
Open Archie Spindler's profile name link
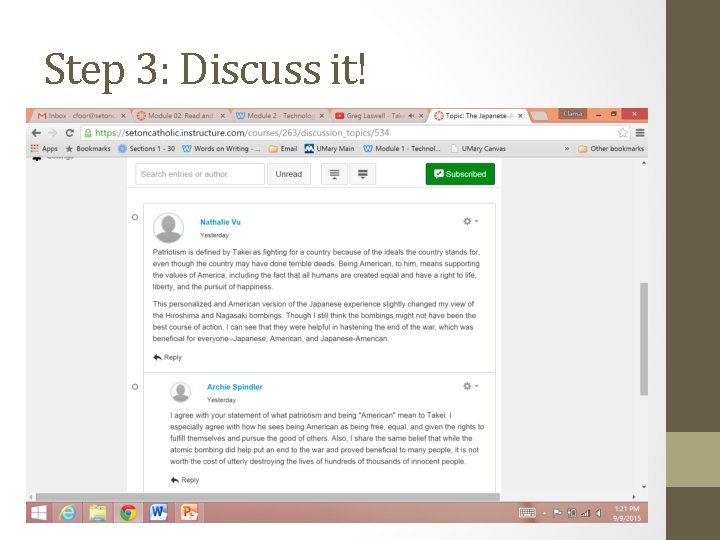[235, 387]
